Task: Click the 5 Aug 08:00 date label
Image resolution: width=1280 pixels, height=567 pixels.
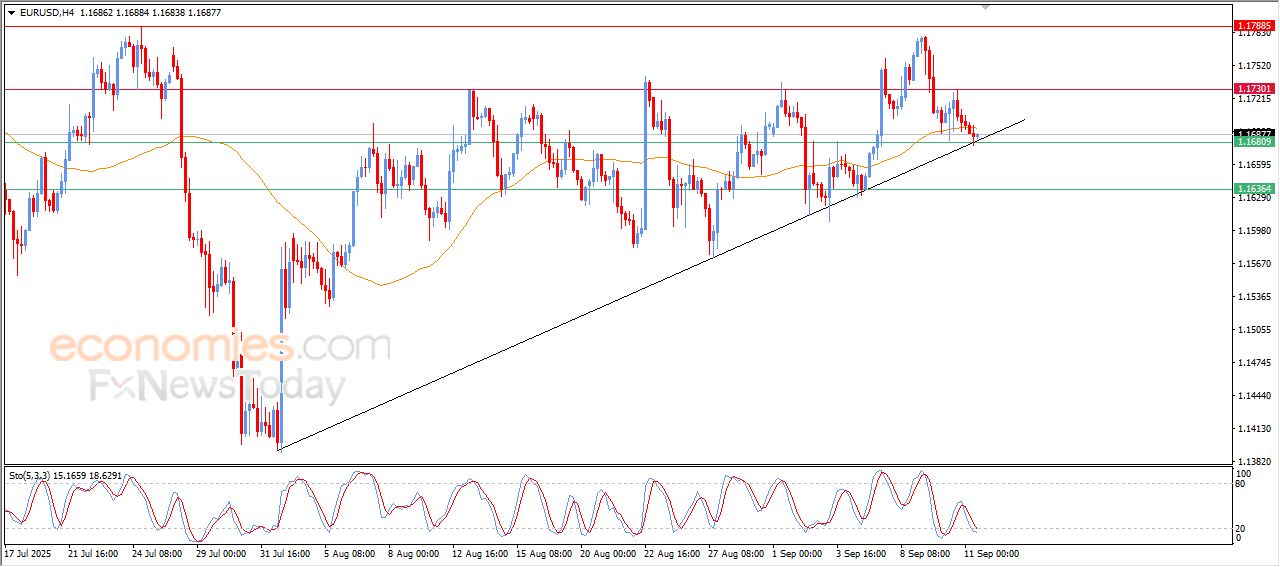Action: [x=350, y=553]
